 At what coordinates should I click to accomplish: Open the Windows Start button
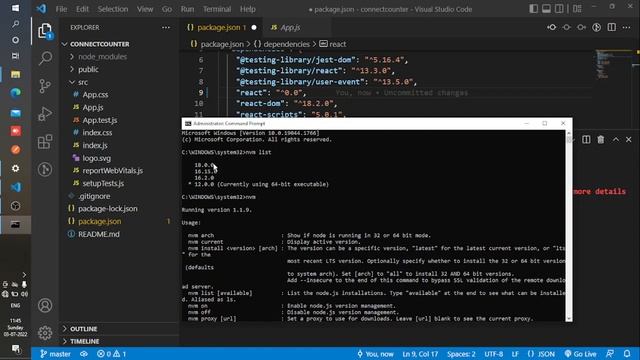click(15, 8)
